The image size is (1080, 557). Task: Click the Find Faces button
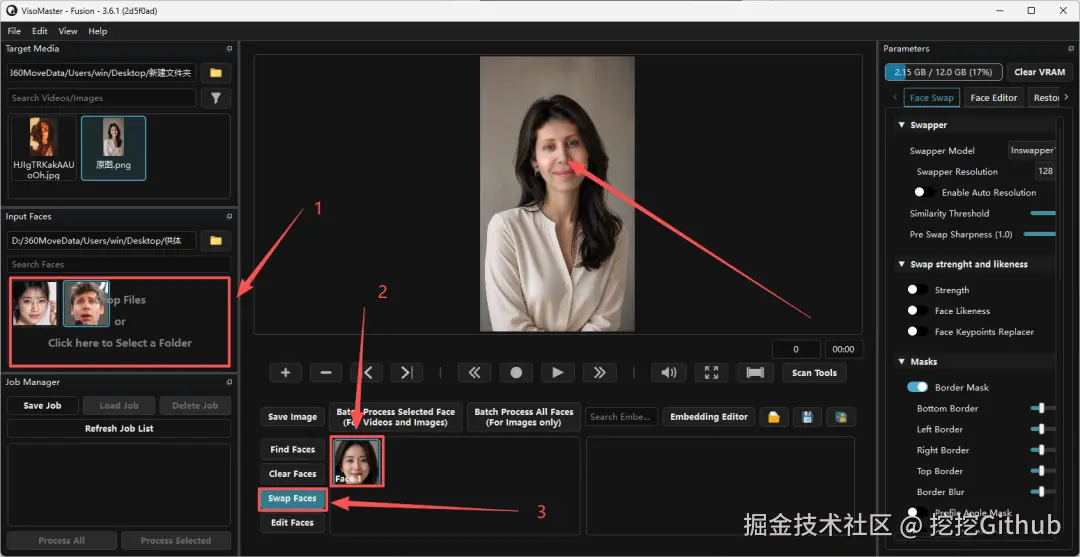coord(293,449)
